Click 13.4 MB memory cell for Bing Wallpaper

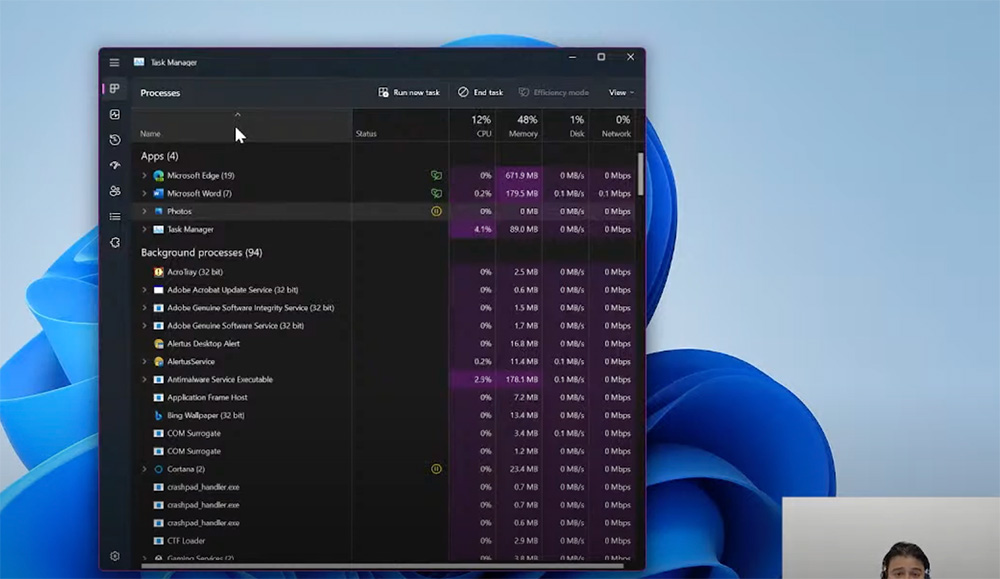coord(519,415)
